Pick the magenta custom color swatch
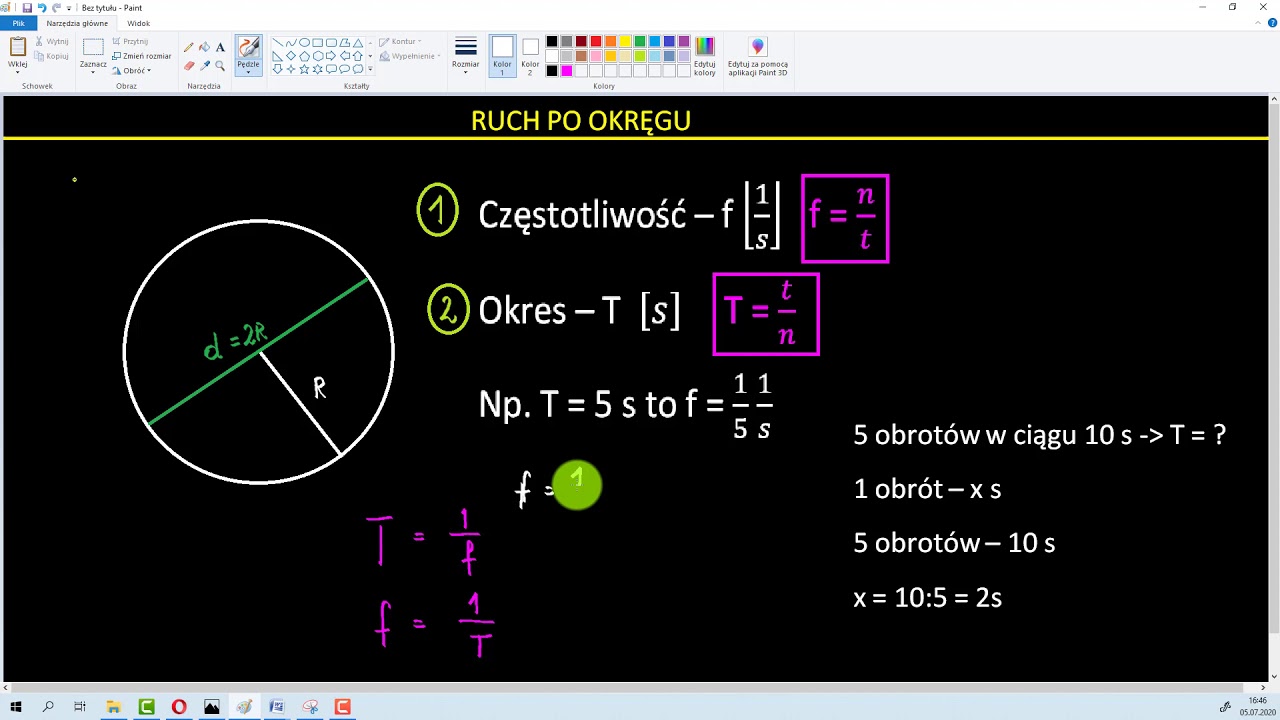The image size is (1280, 720). (x=567, y=71)
